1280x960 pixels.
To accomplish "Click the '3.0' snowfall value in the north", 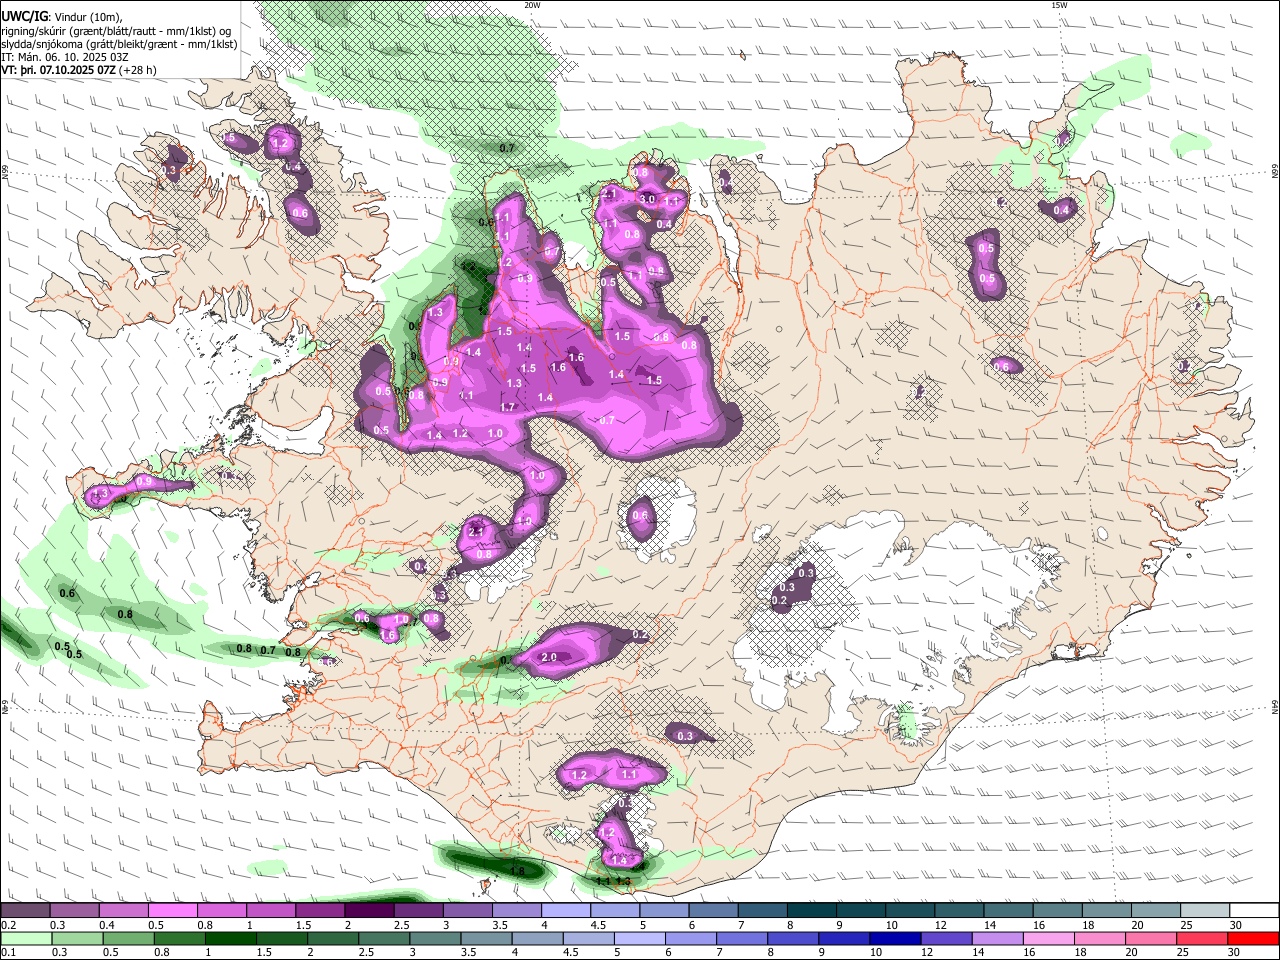I will click(x=647, y=199).
